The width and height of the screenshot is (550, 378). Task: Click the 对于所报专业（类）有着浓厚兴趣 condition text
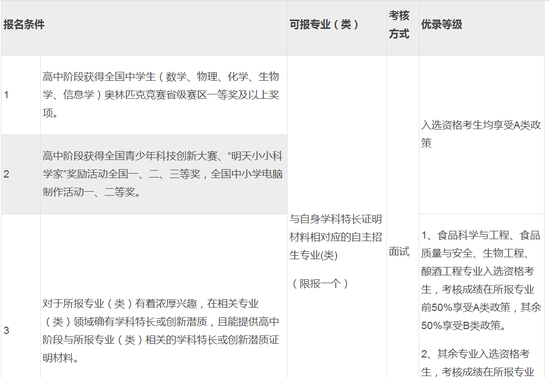161,330
